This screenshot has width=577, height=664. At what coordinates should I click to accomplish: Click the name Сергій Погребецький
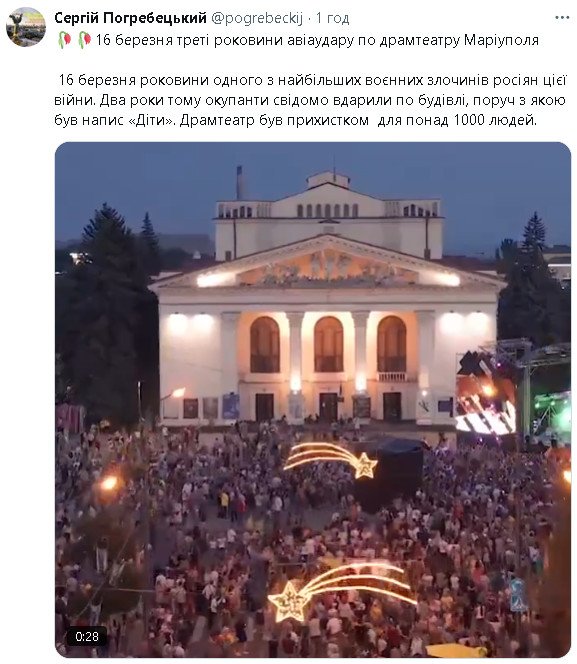pos(130,18)
